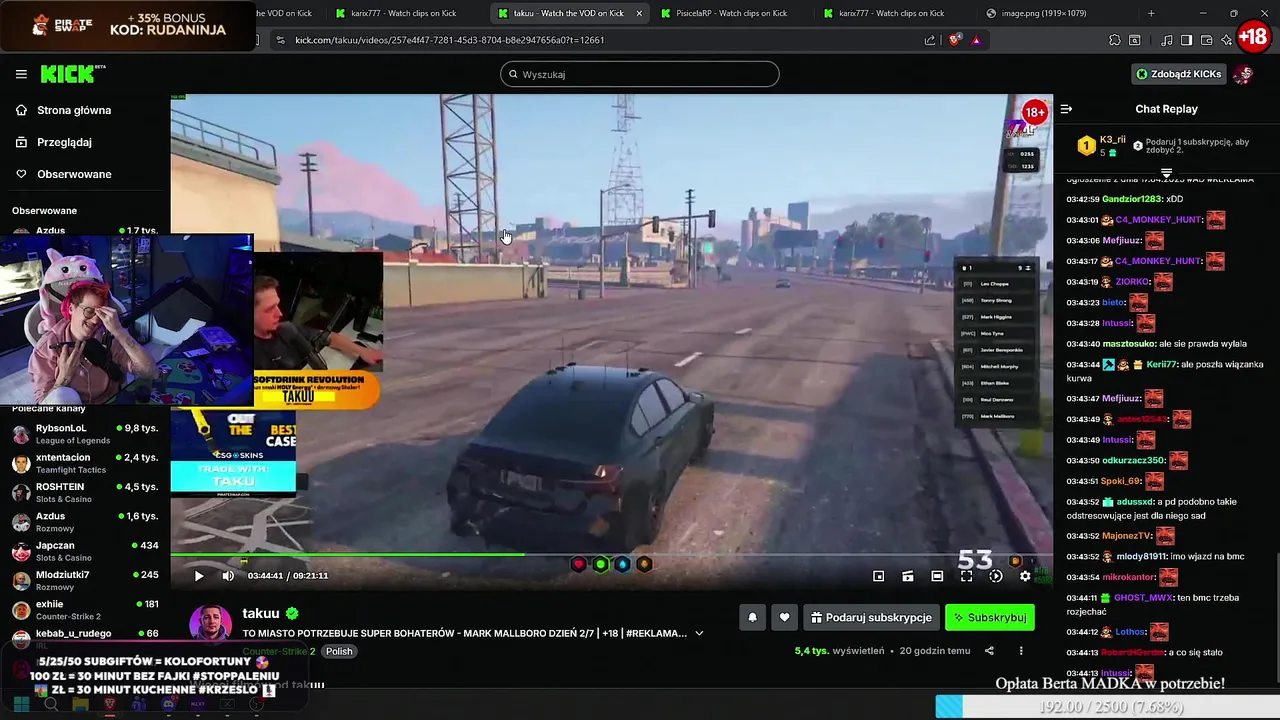Seek on the video progress bar
Viewport: 1280px width, 720px height.
[x=611, y=554]
